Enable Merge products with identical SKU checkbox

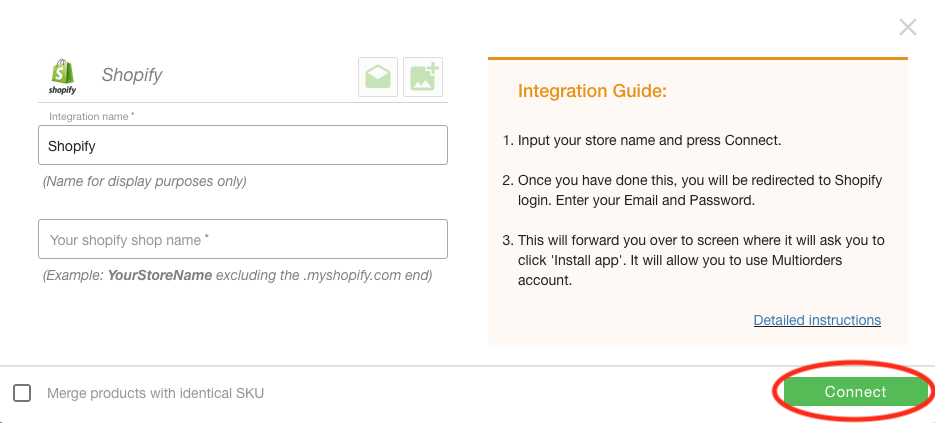pos(22,393)
